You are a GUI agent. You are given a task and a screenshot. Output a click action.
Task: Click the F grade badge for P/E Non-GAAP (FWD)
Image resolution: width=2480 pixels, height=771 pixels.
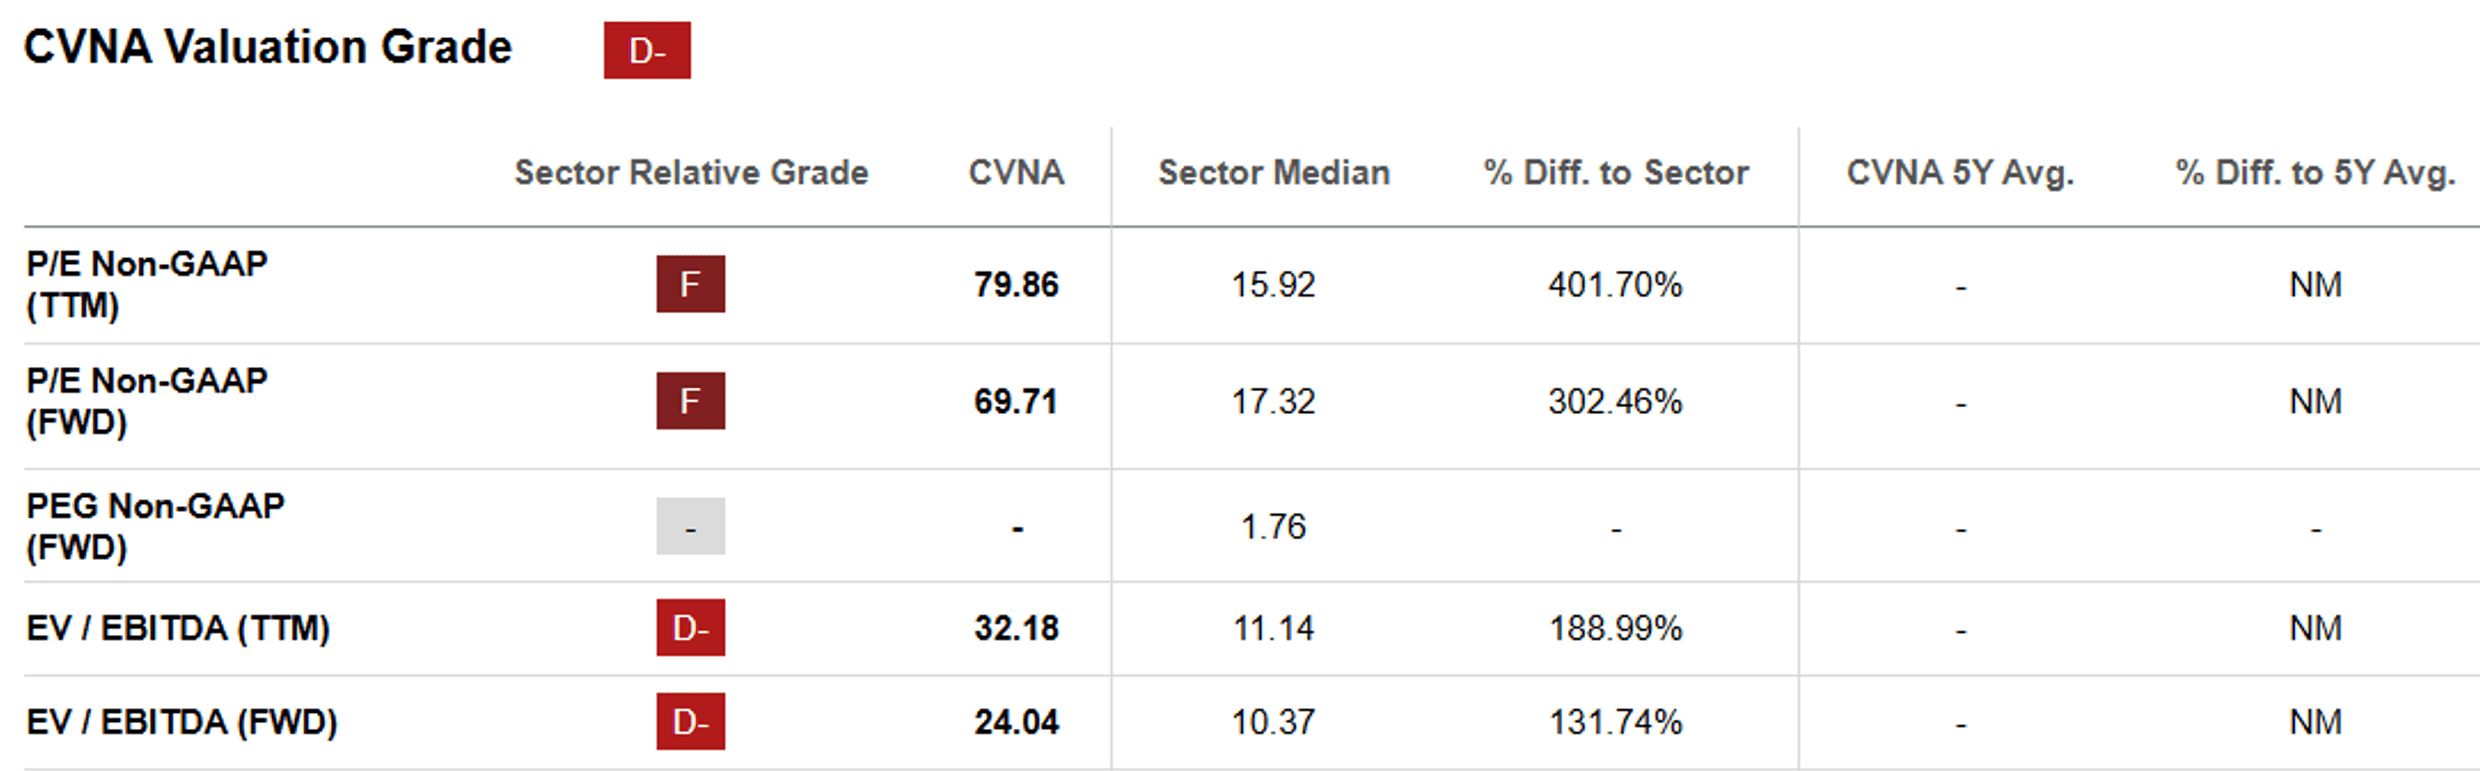(x=690, y=401)
